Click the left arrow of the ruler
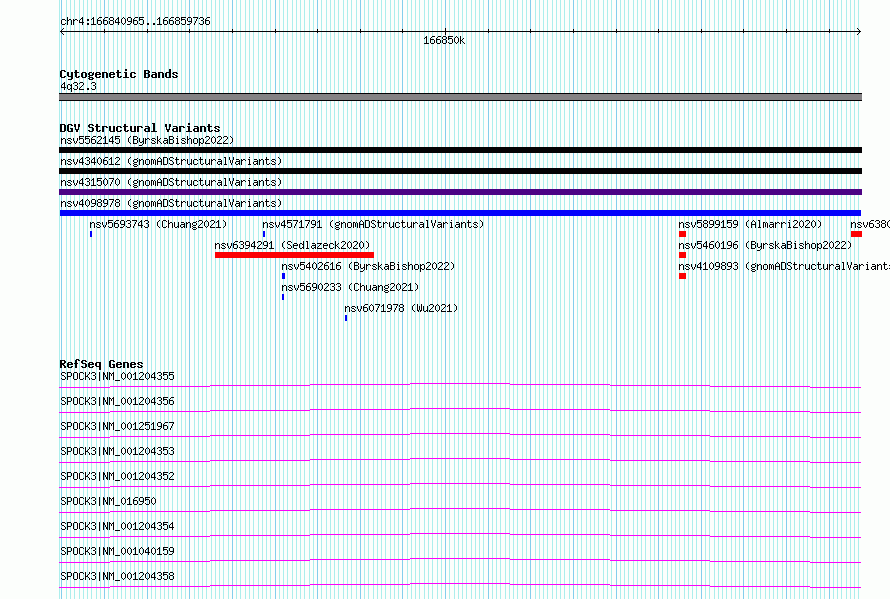Image resolution: width=890 pixels, height=599 pixels. [62, 32]
